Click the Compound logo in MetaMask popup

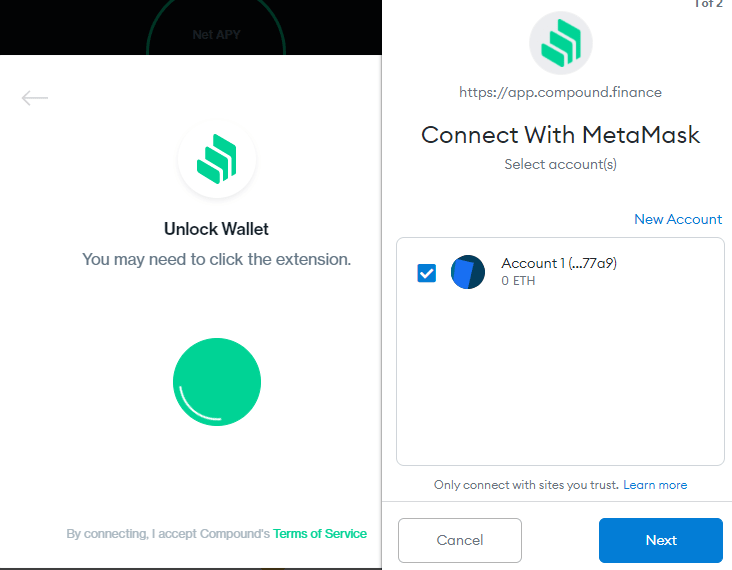(560, 43)
